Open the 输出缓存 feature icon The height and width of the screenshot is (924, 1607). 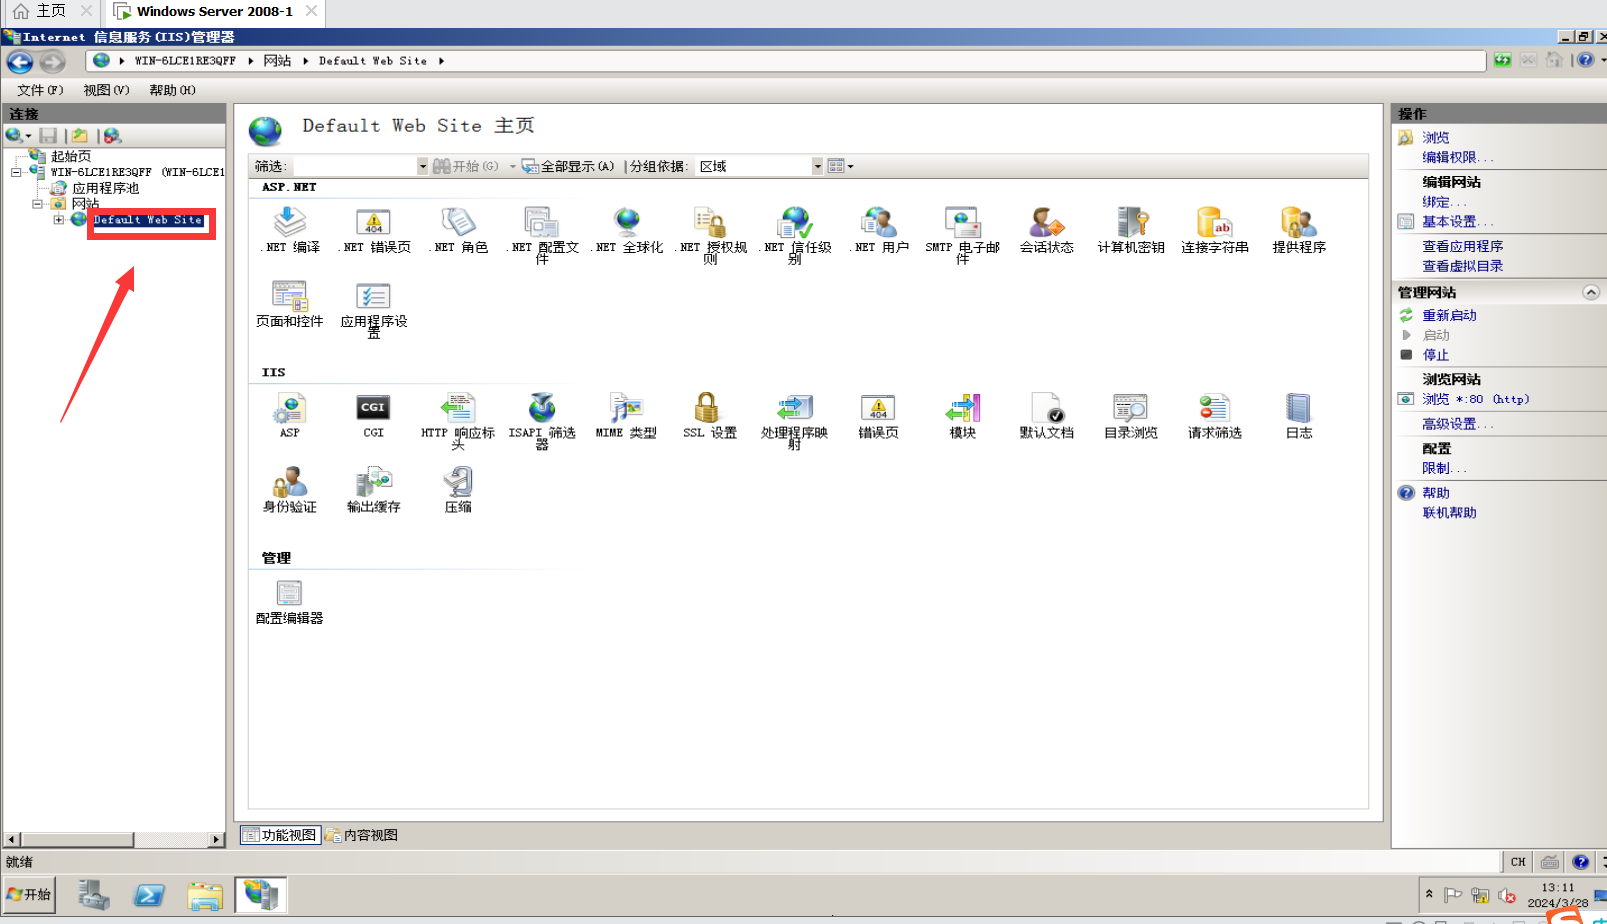point(374,490)
